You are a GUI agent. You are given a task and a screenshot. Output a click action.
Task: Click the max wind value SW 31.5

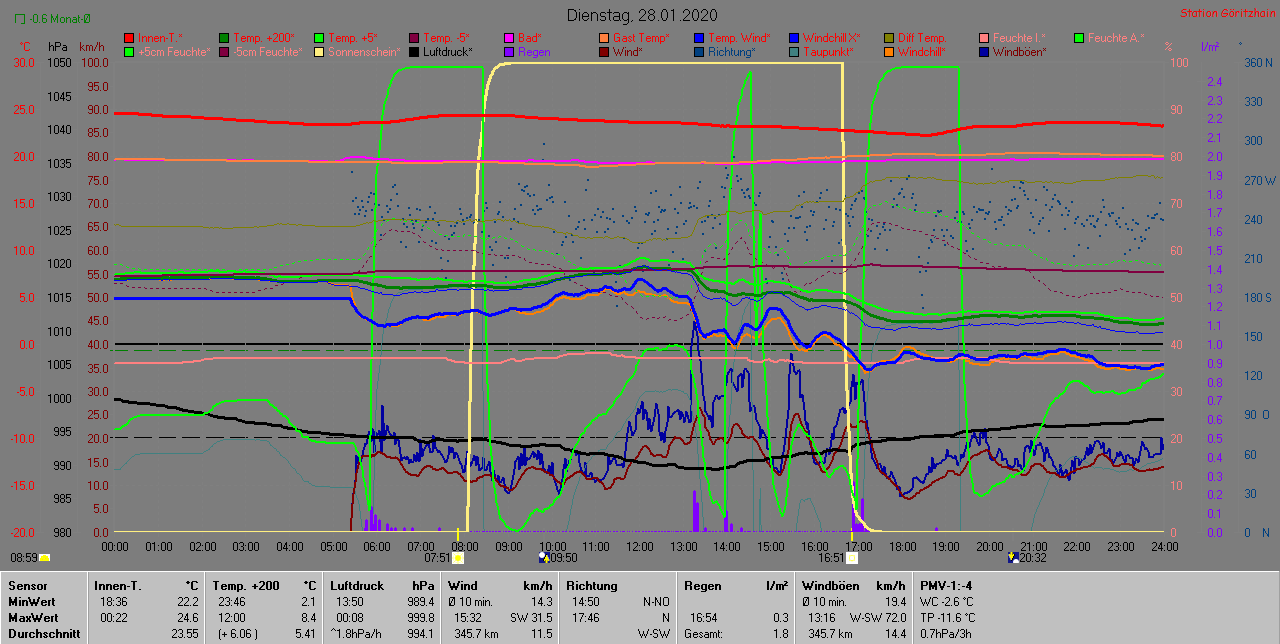531,617
